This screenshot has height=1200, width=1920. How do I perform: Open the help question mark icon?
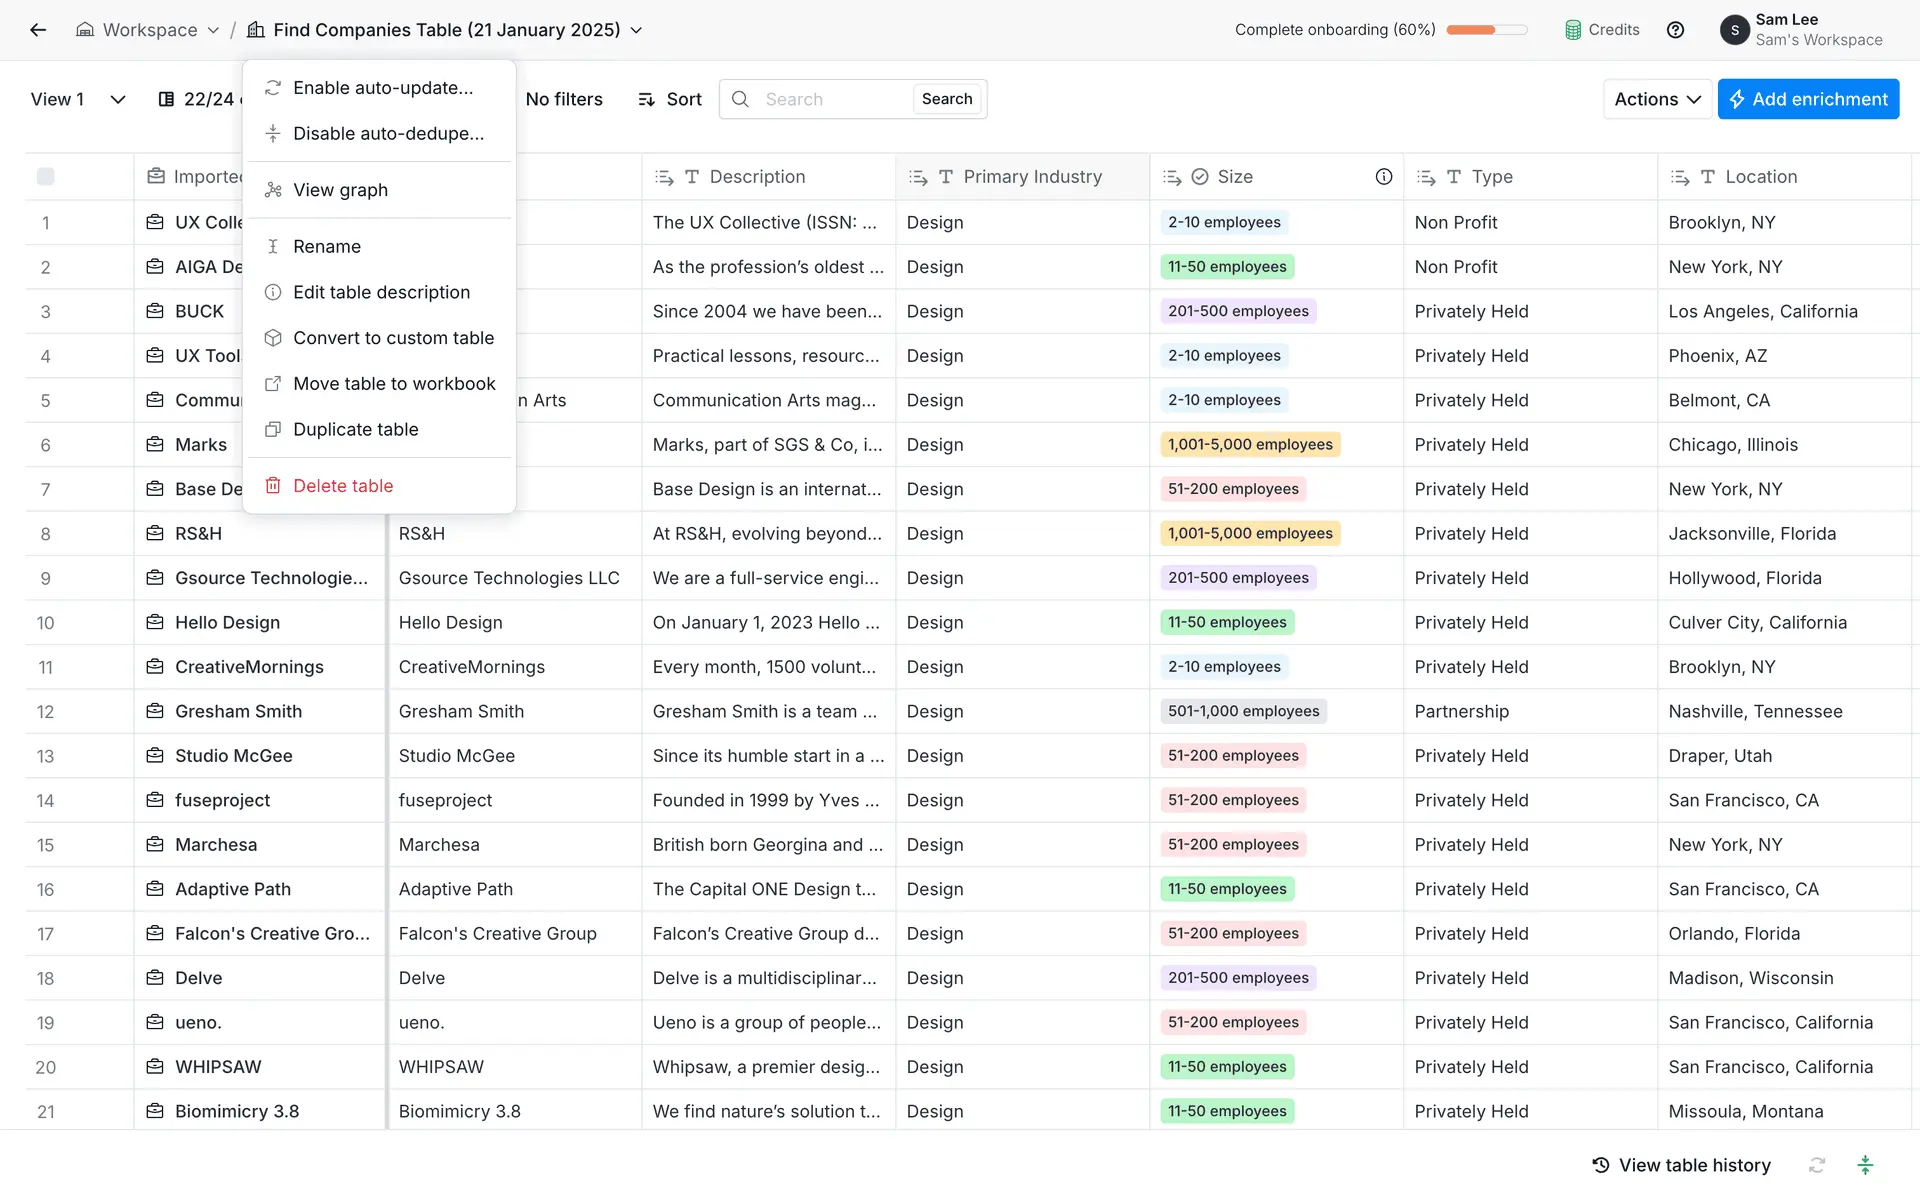click(x=1675, y=30)
